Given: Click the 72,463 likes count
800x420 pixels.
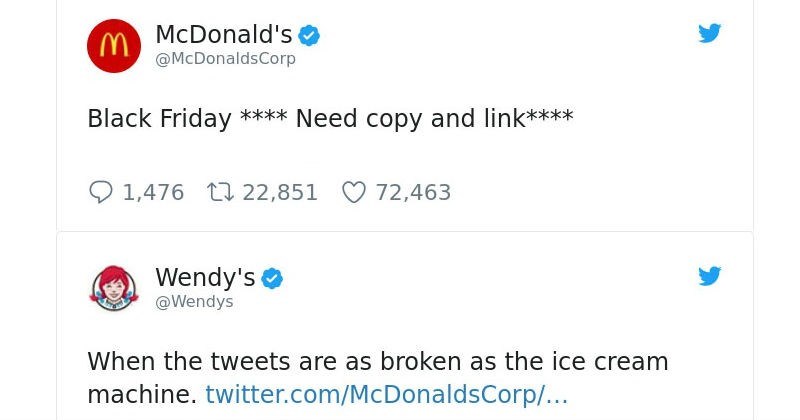Looking at the screenshot, I should point(413,192).
